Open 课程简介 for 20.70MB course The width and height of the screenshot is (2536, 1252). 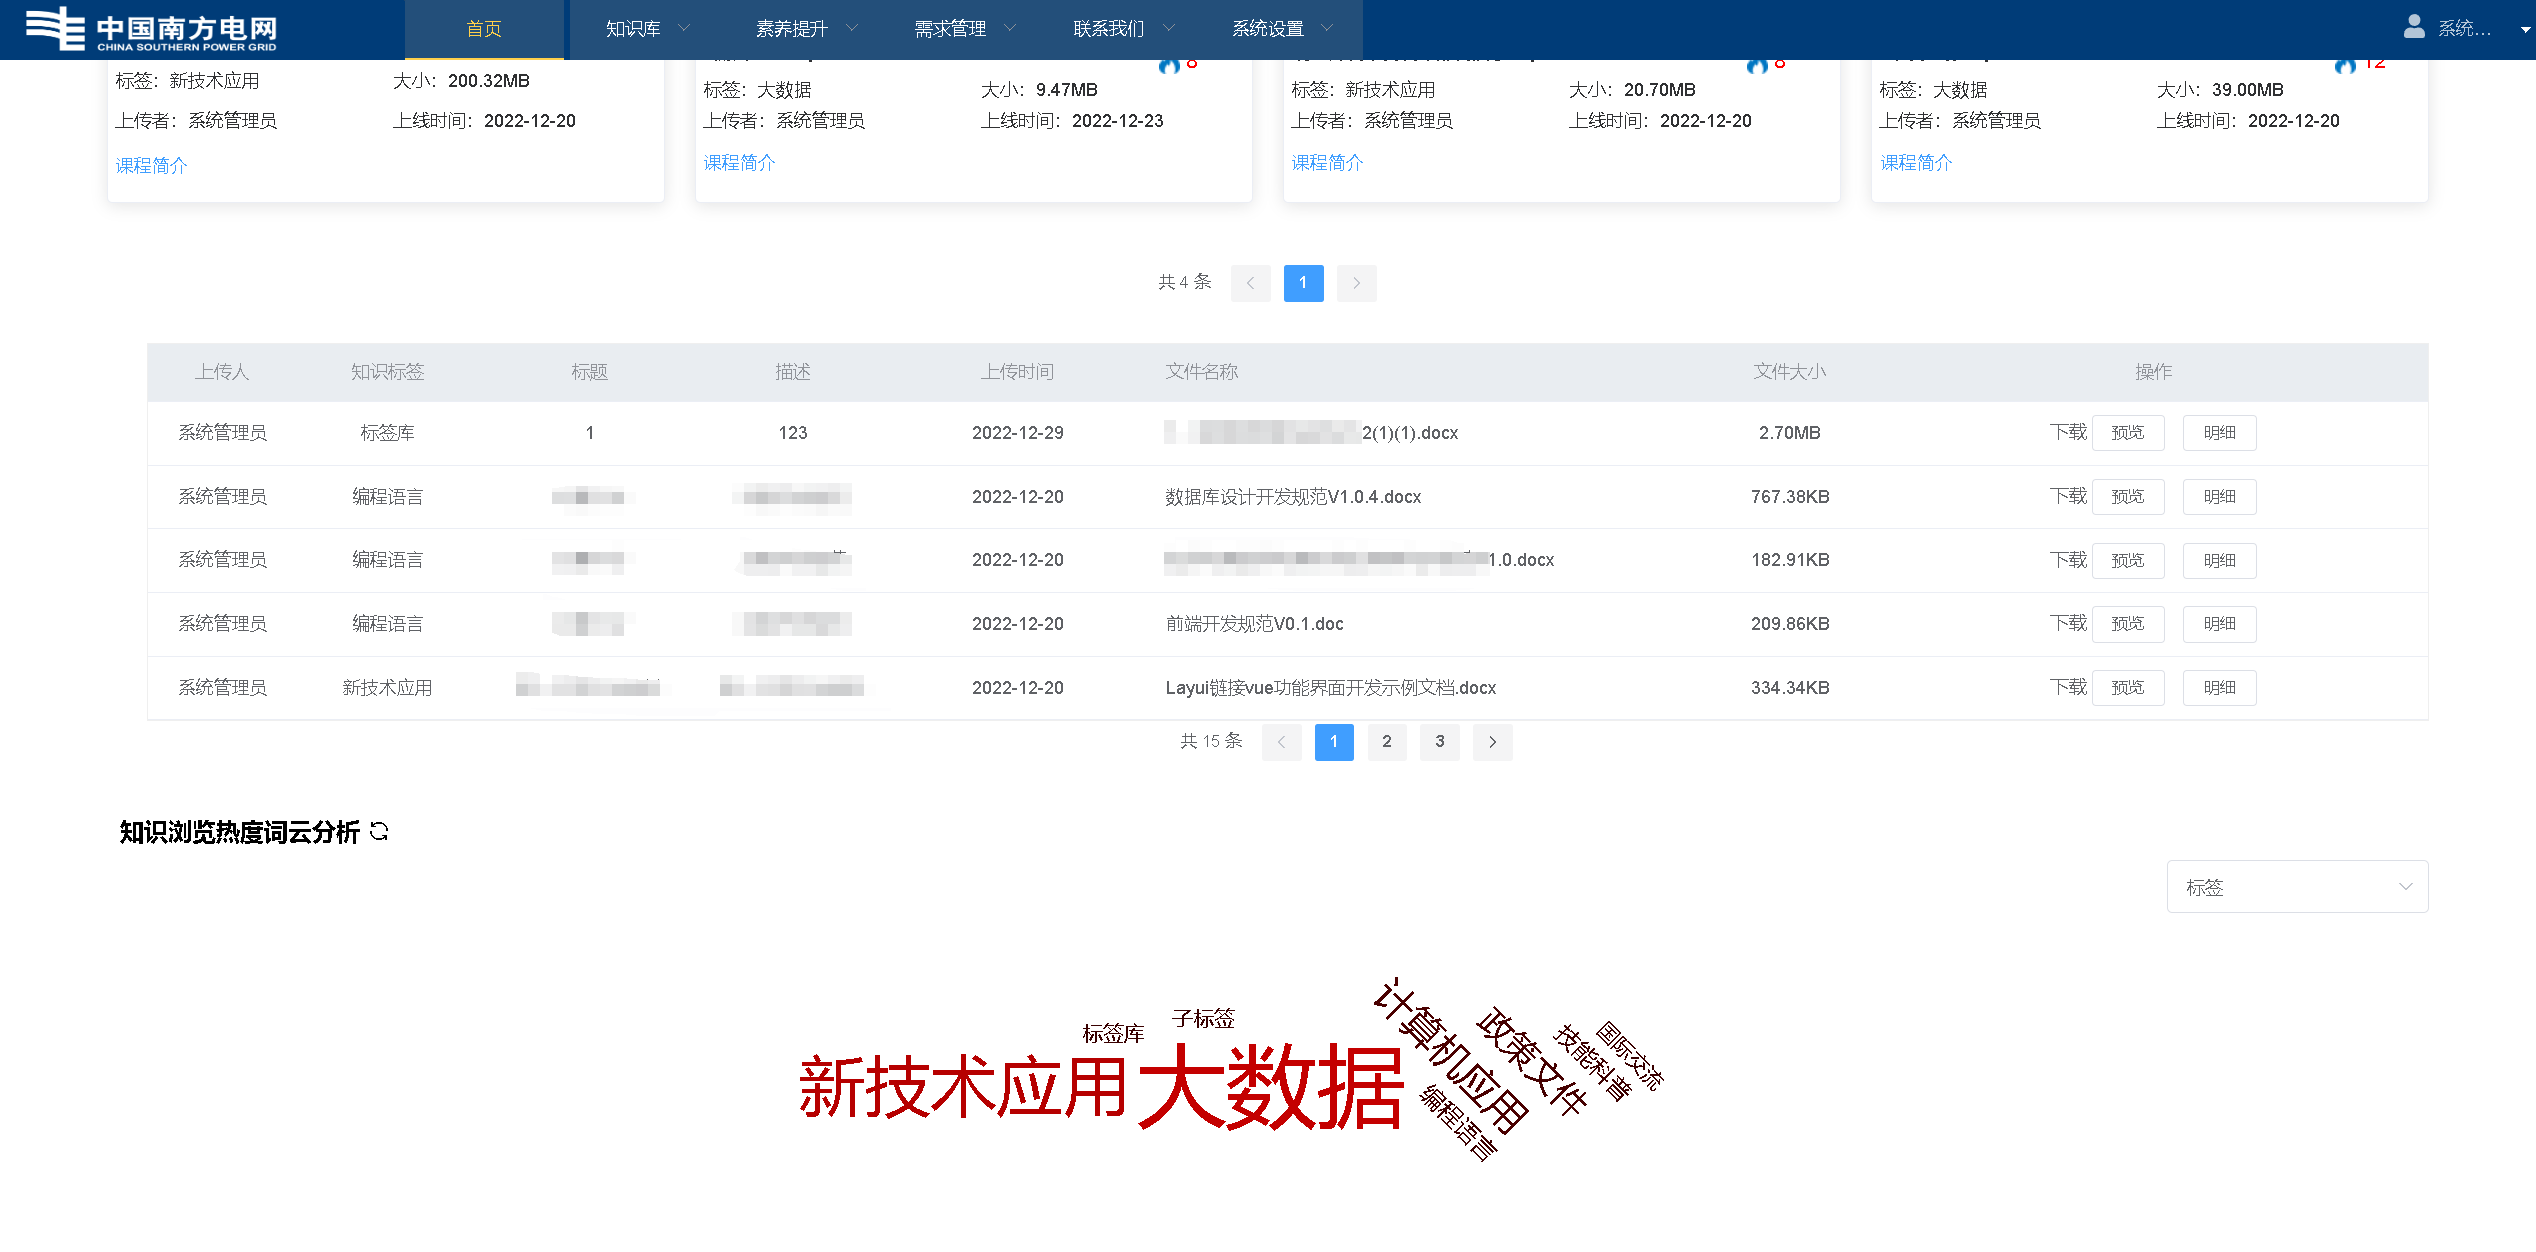point(1327,163)
